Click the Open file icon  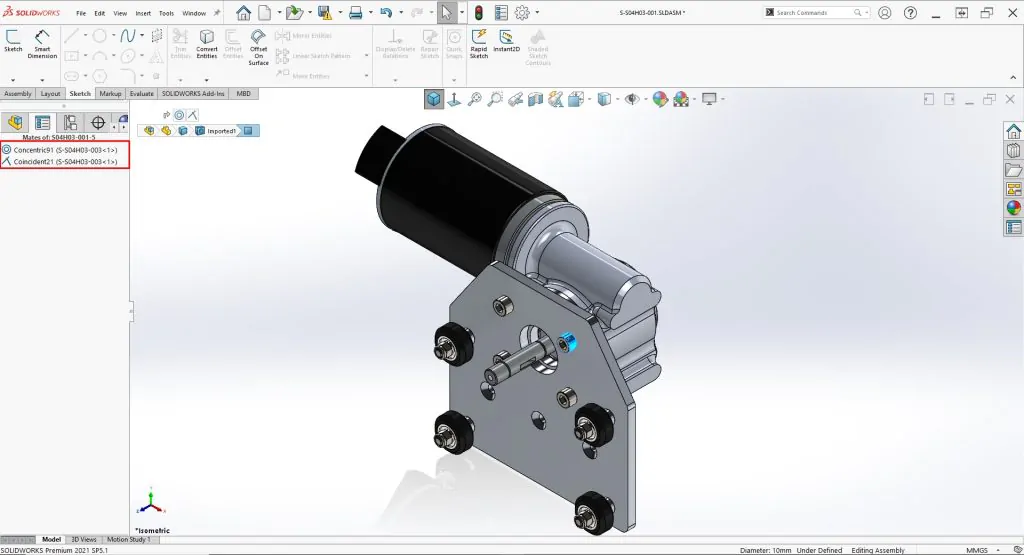click(x=294, y=12)
